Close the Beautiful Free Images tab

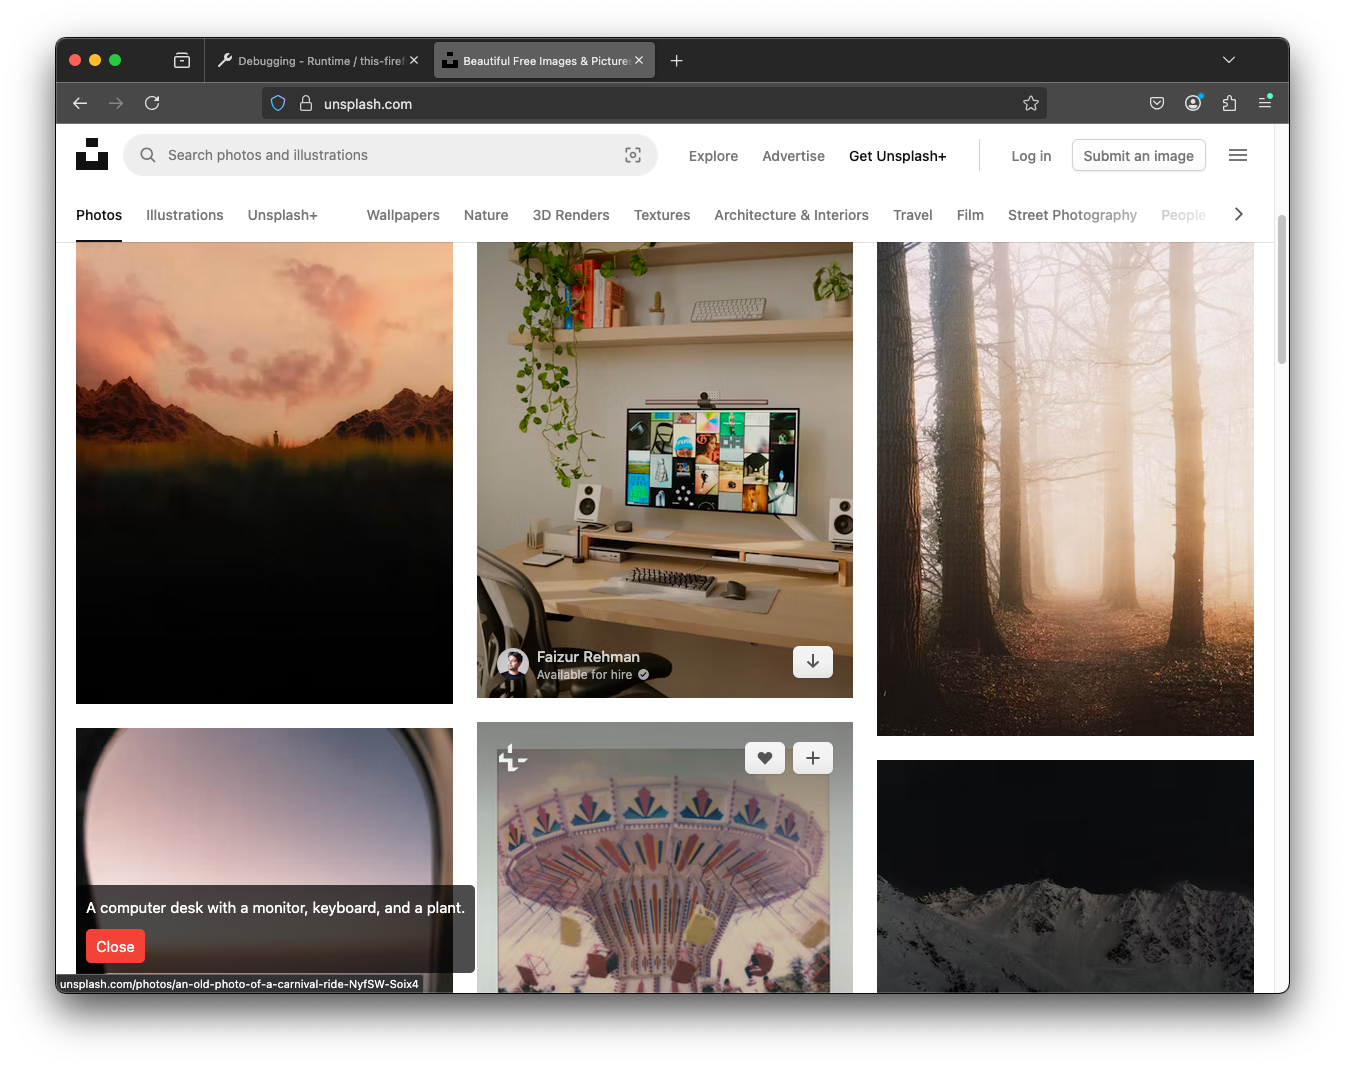pyautogui.click(x=639, y=60)
